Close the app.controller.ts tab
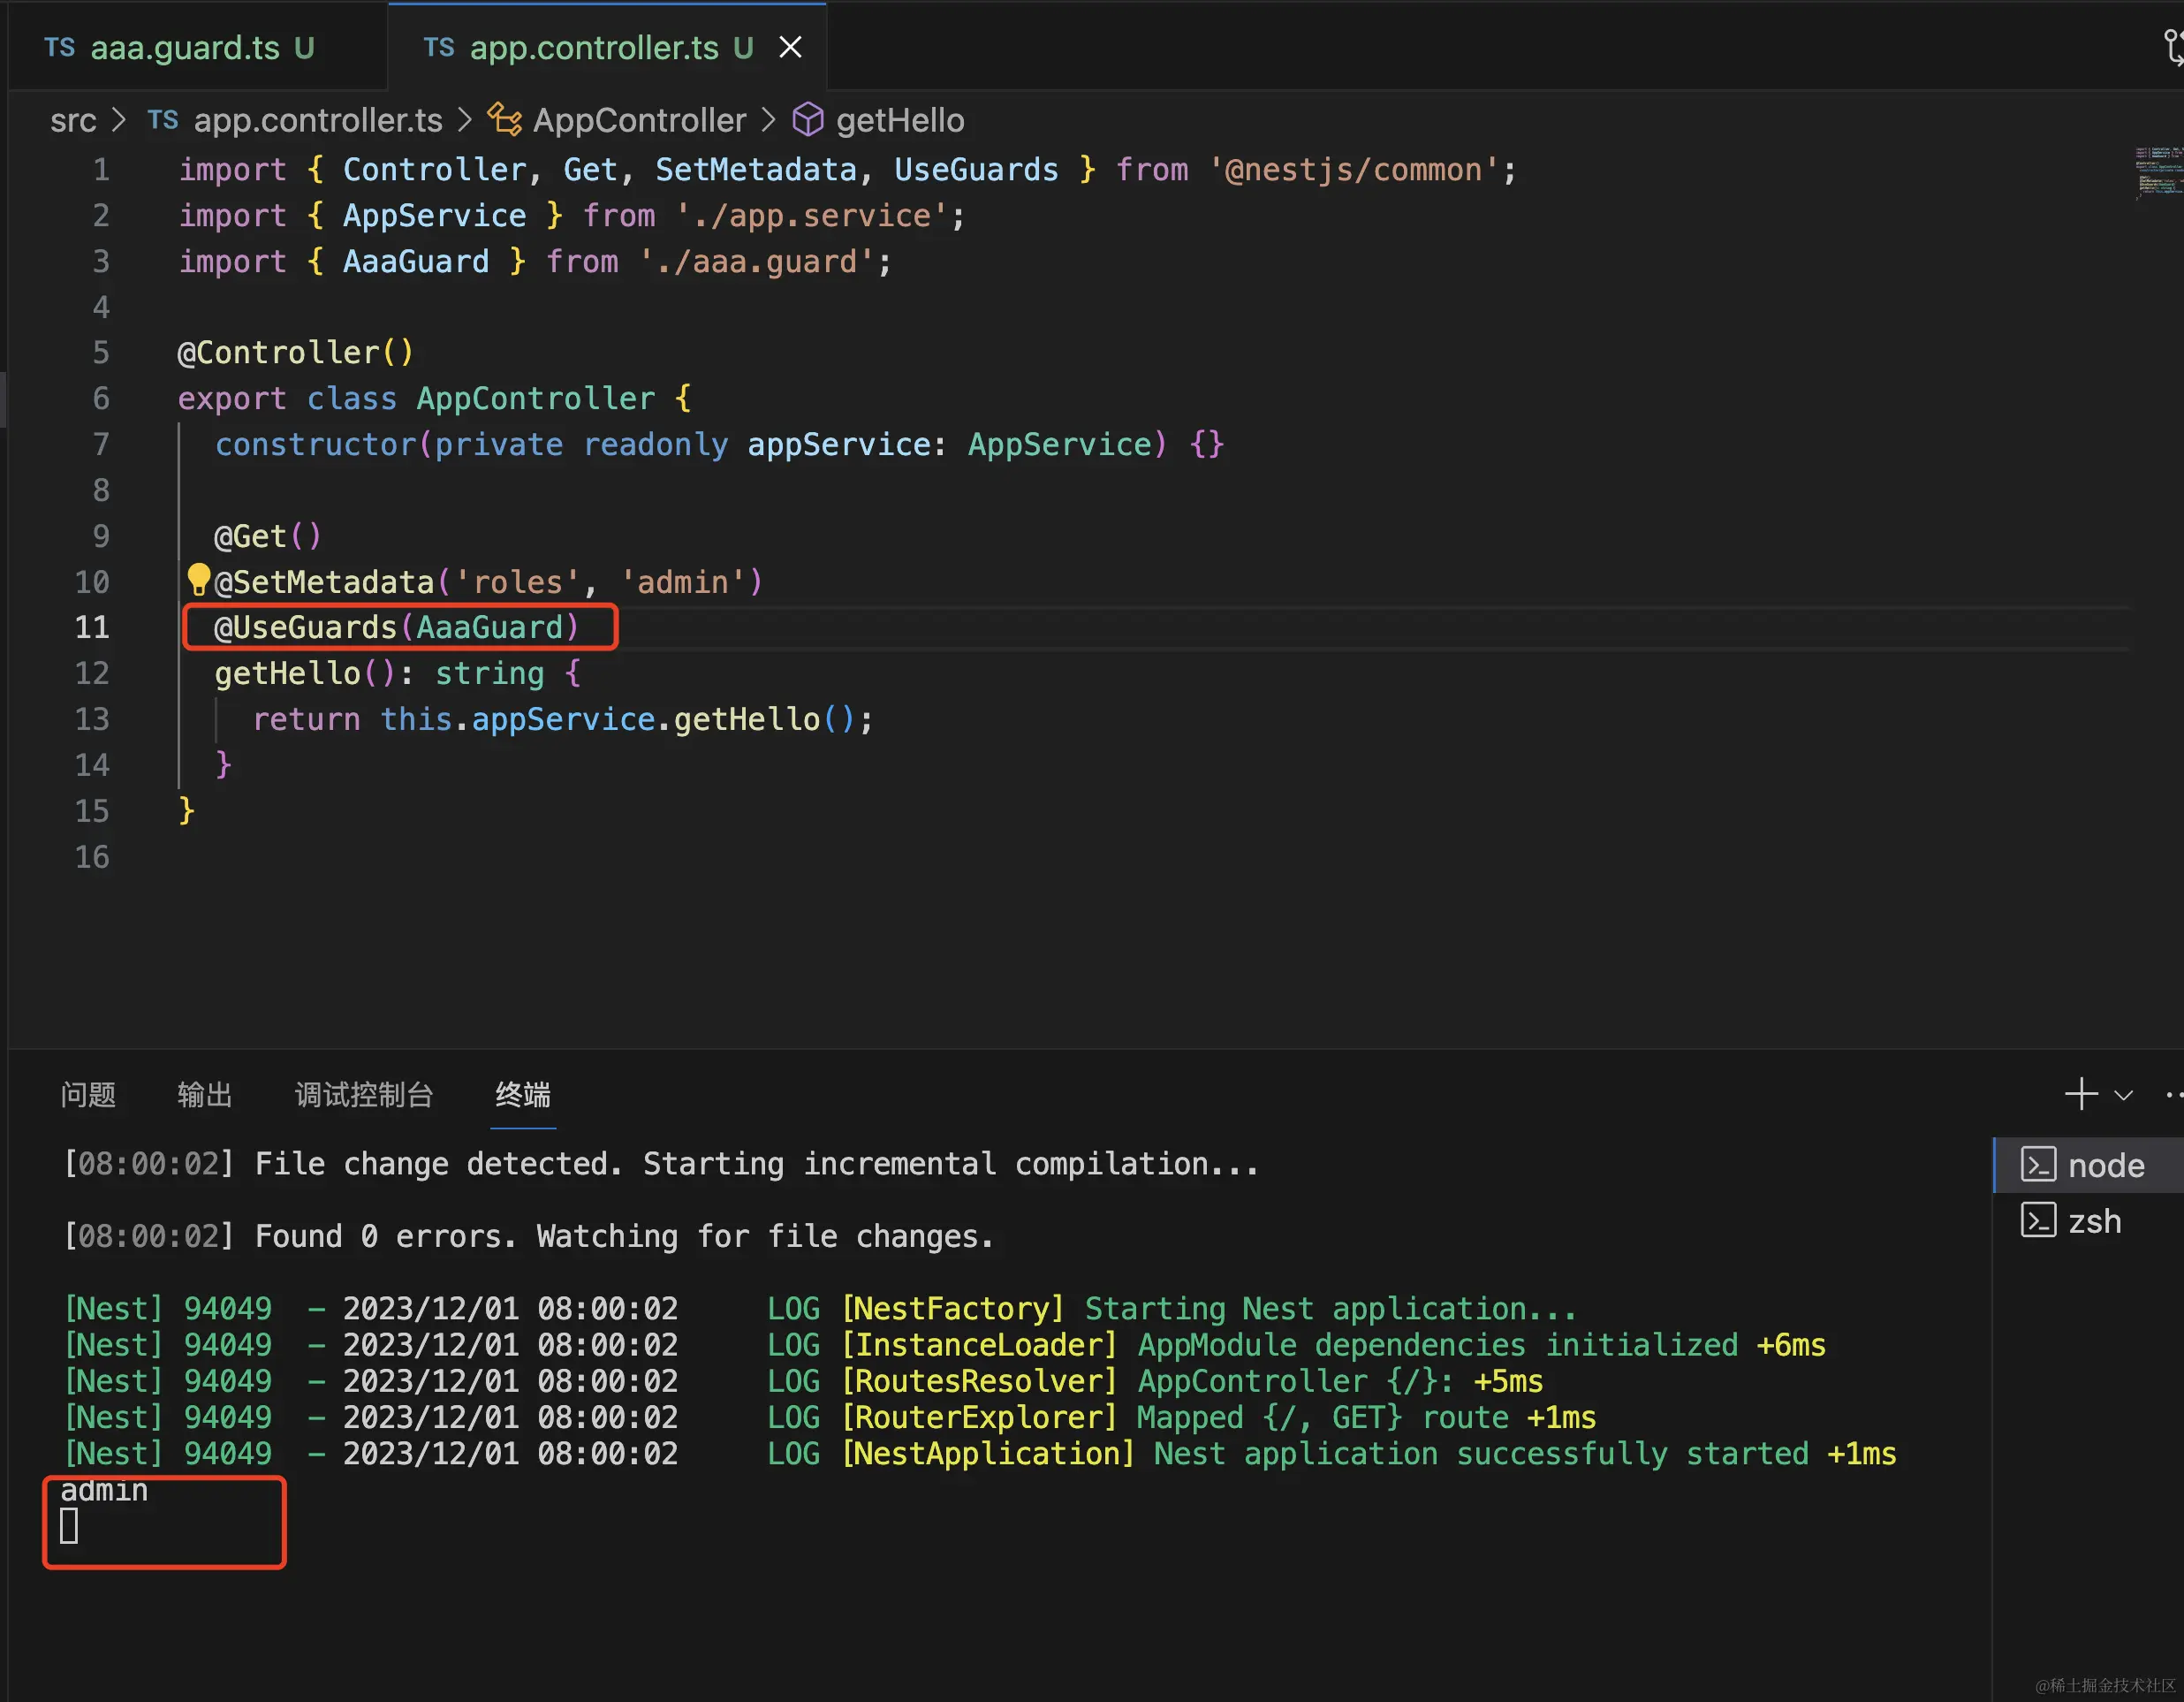 pyautogui.click(x=790, y=47)
